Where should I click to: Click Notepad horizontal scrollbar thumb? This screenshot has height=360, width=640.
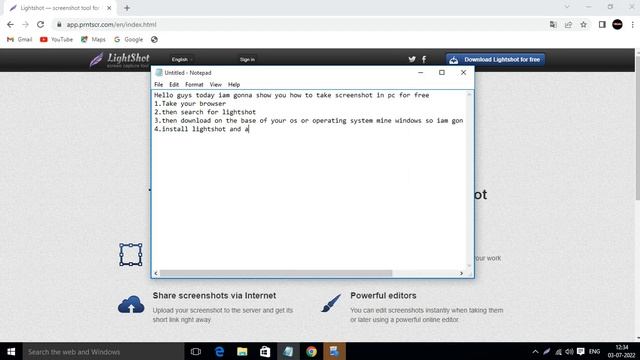(276, 273)
